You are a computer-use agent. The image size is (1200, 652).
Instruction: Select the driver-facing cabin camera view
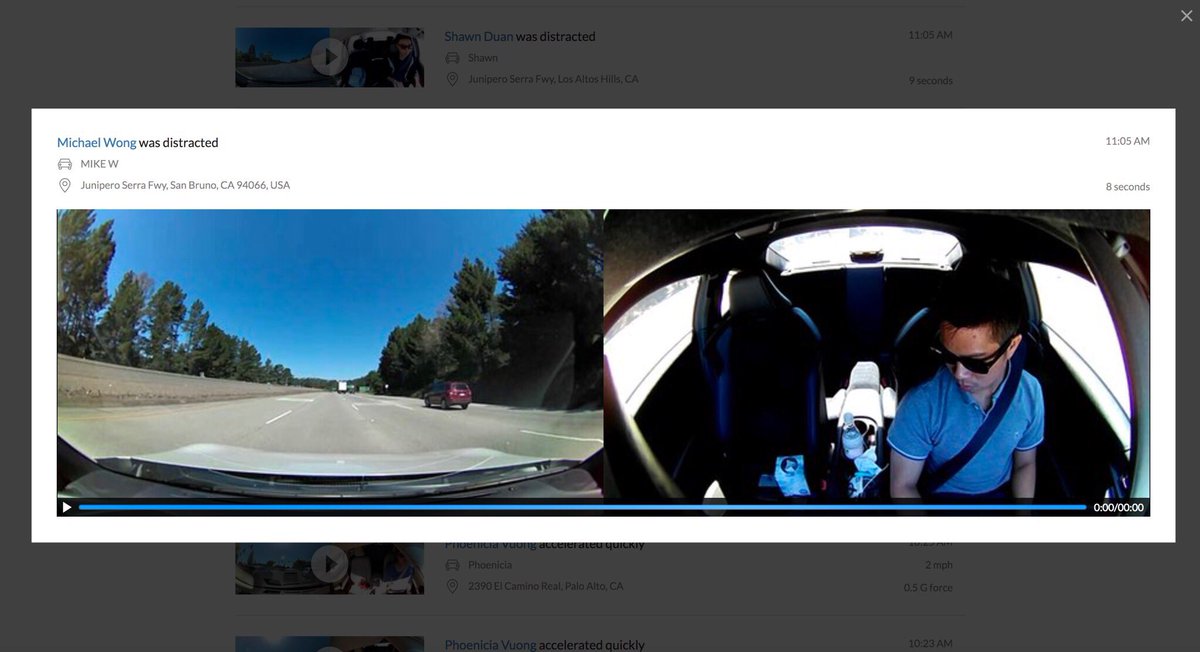(x=877, y=353)
